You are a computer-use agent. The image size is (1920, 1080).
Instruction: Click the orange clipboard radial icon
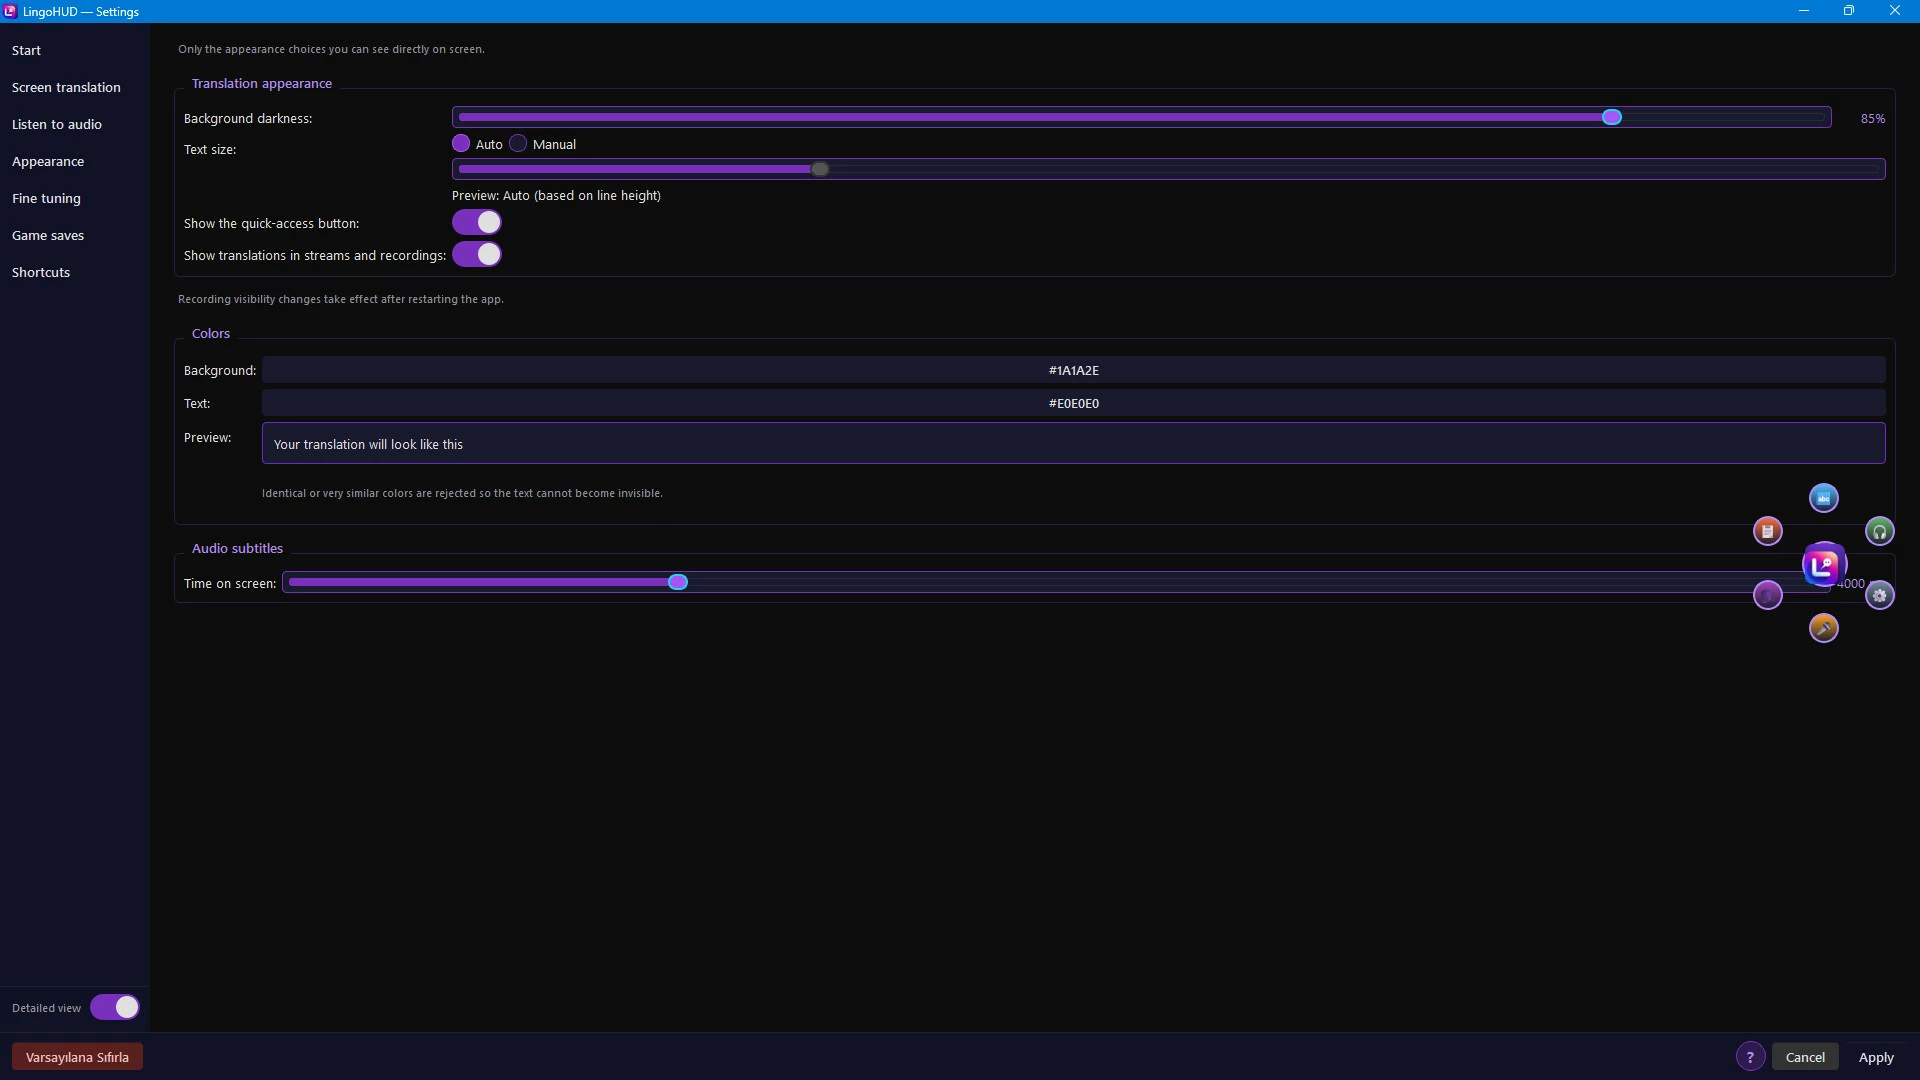click(x=1767, y=531)
